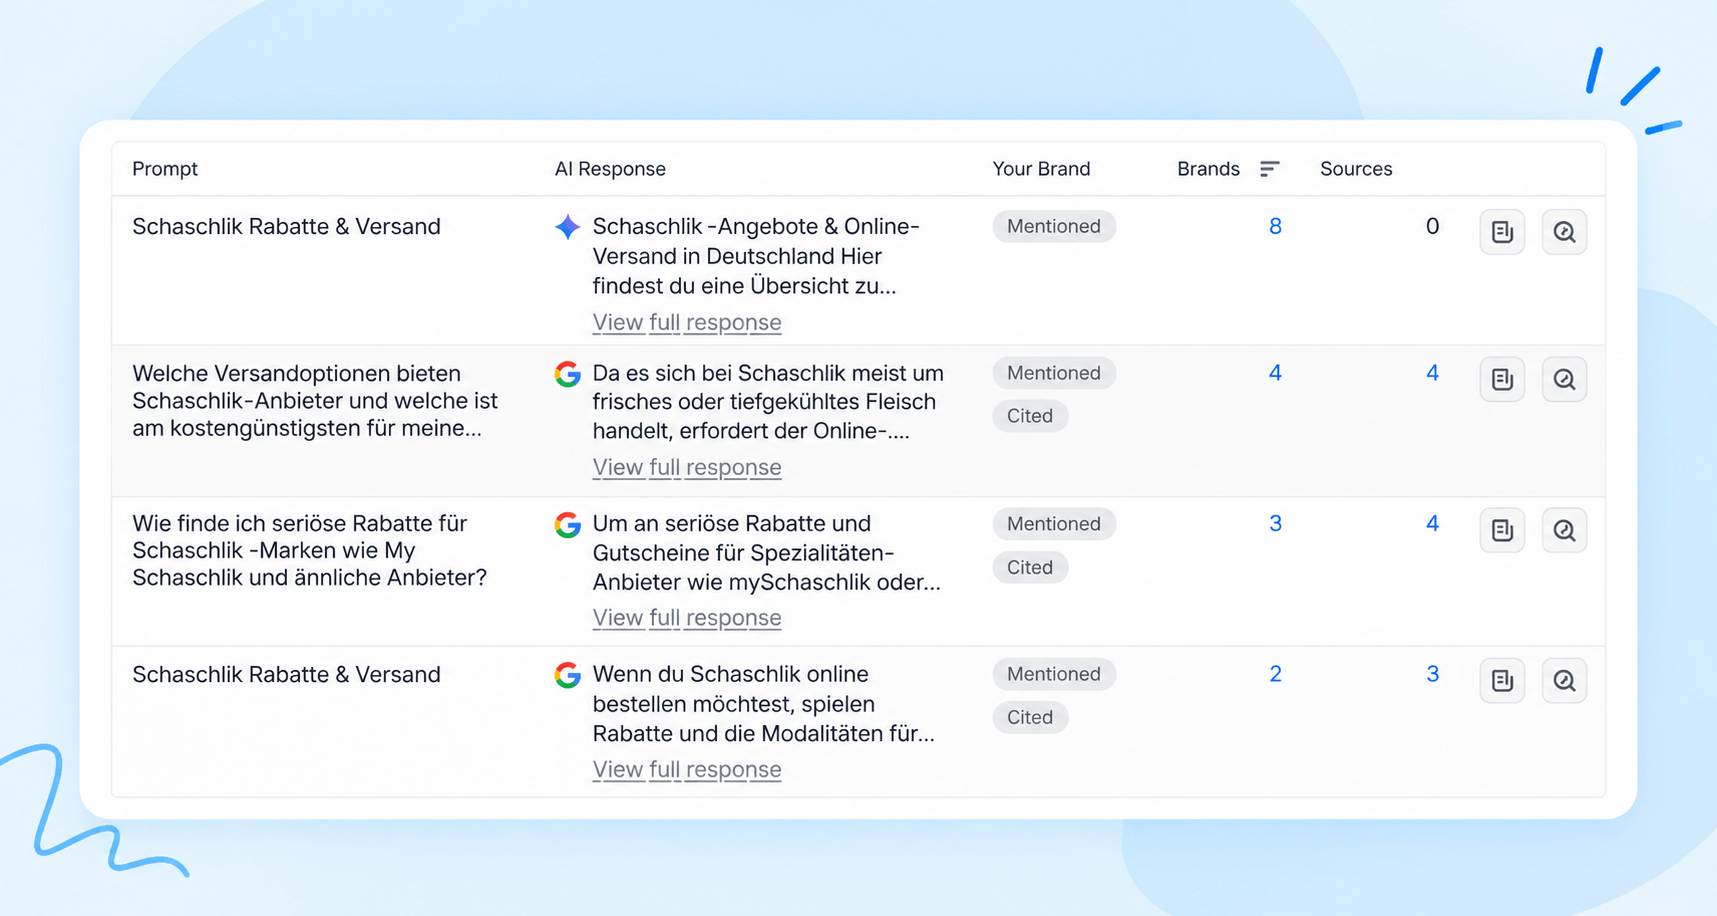This screenshot has height=916, width=1717.
Task: View full response about tiefgekühltes Fleisch
Action: point(687,467)
